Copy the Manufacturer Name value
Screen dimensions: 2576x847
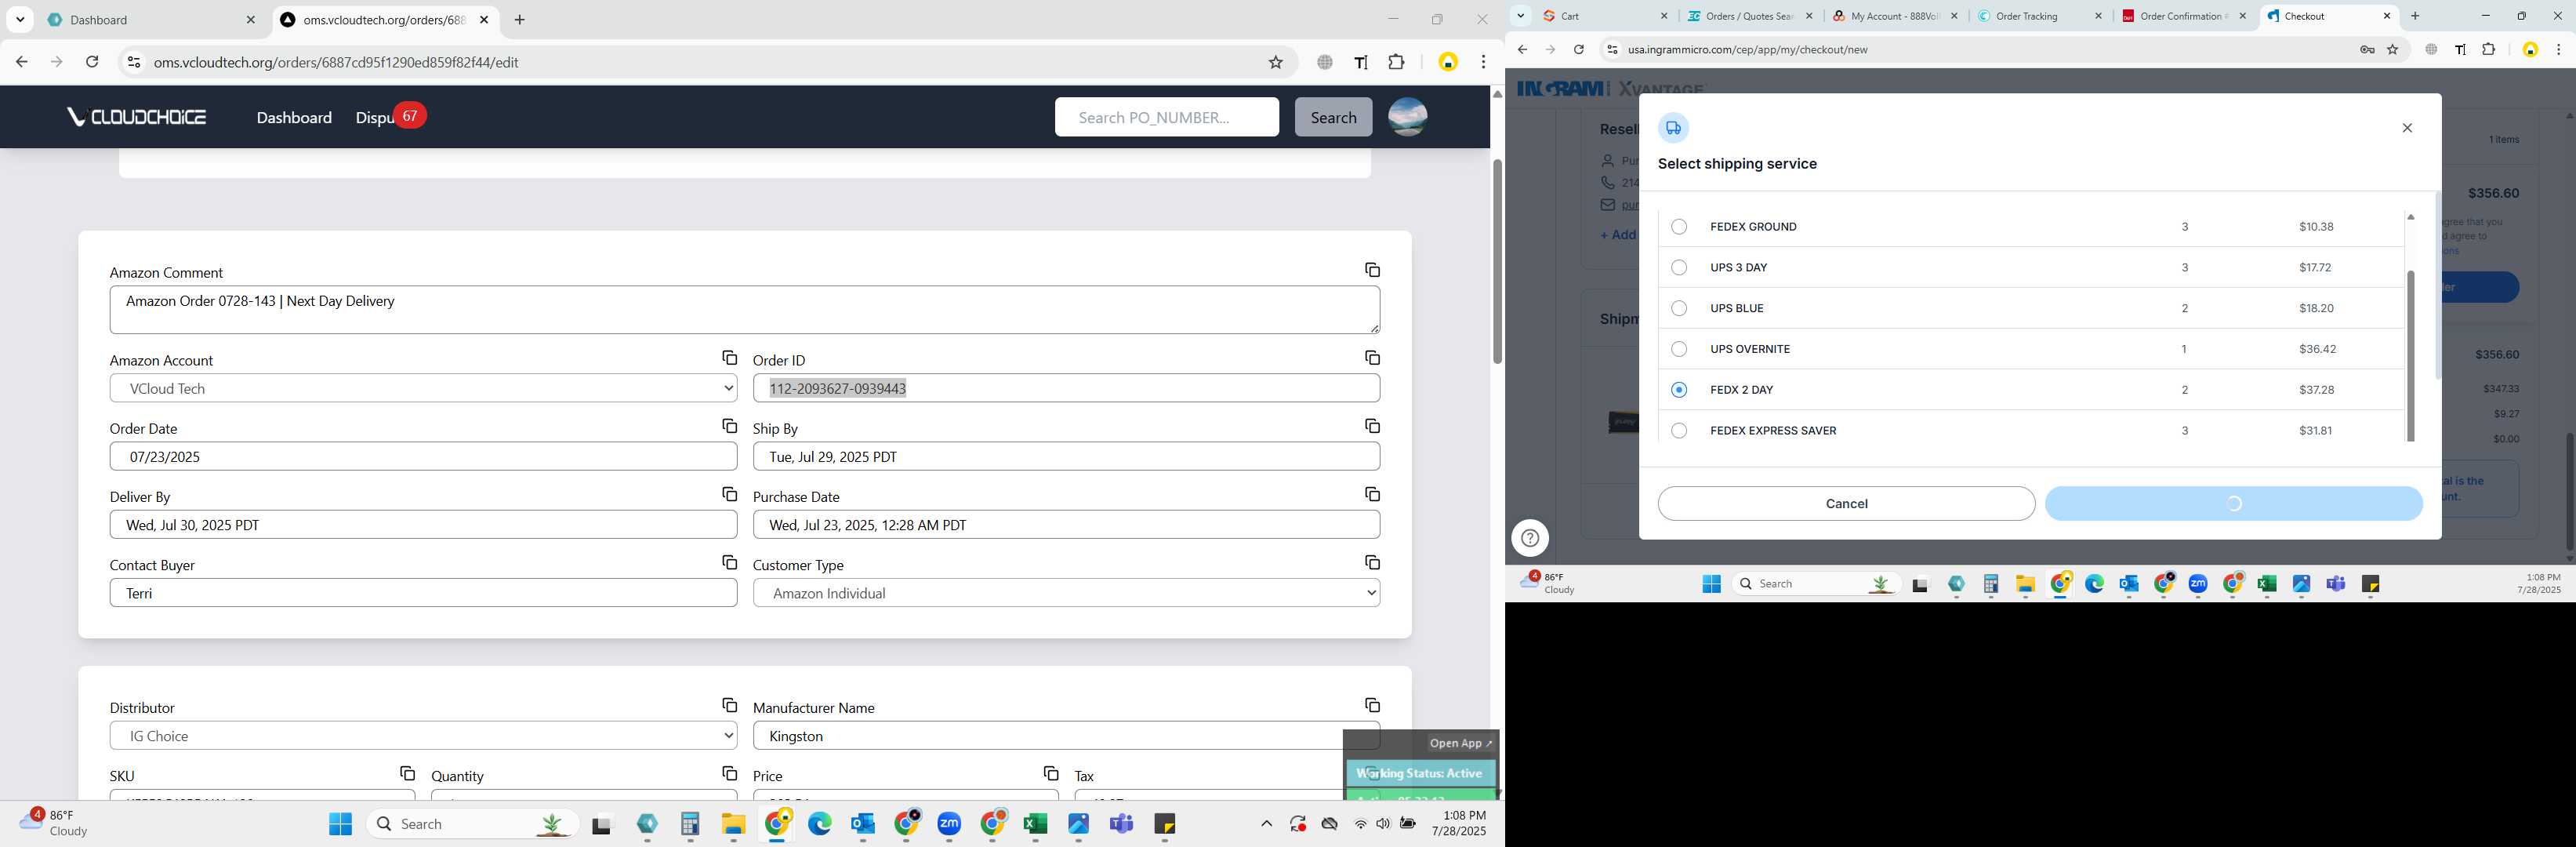pos(1372,705)
